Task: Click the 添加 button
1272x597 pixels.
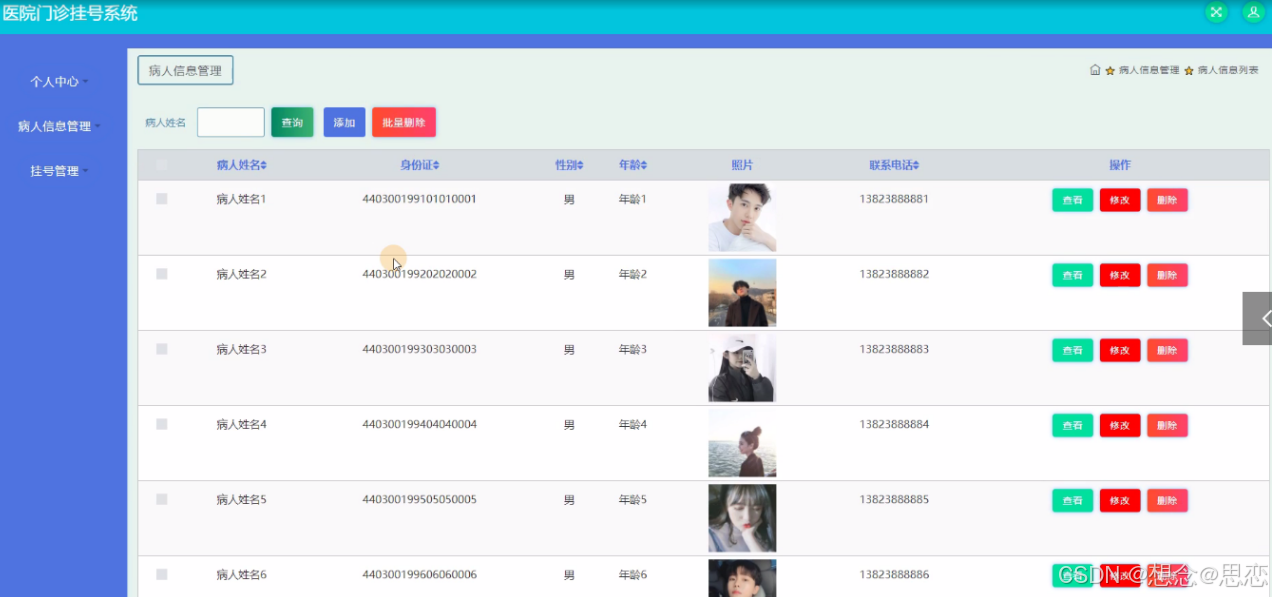Action: point(344,122)
